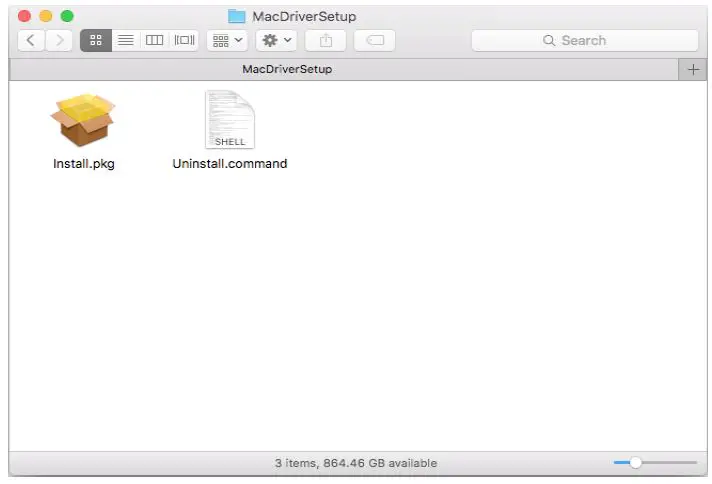Add a new tab with the plus button
The width and height of the screenshot is (712, 484).
tap(693, 69)
